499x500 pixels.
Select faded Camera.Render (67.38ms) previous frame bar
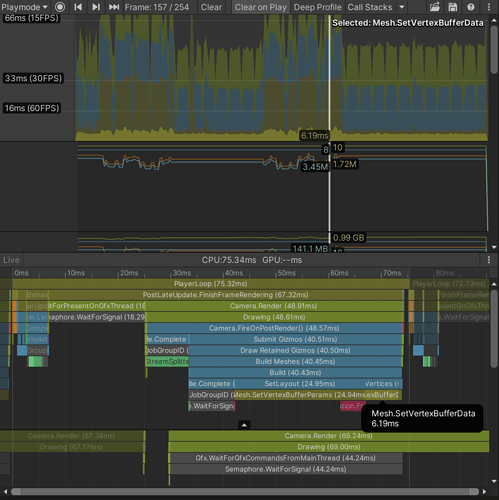point(72,436)
